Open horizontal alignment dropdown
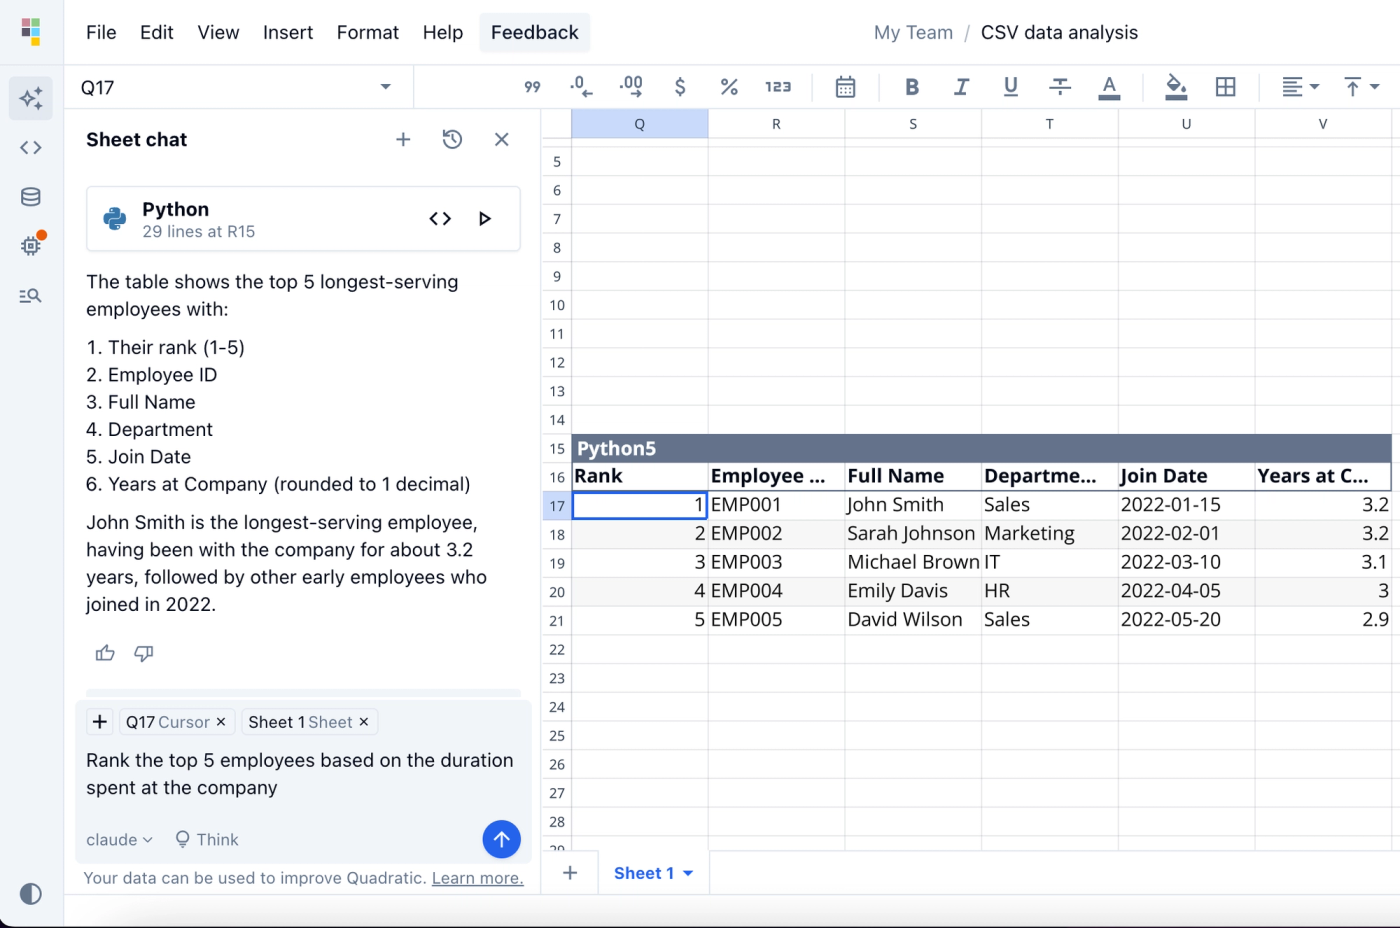The width and height of the screenshot is (1400, 928). click(x=1300, y=87)
